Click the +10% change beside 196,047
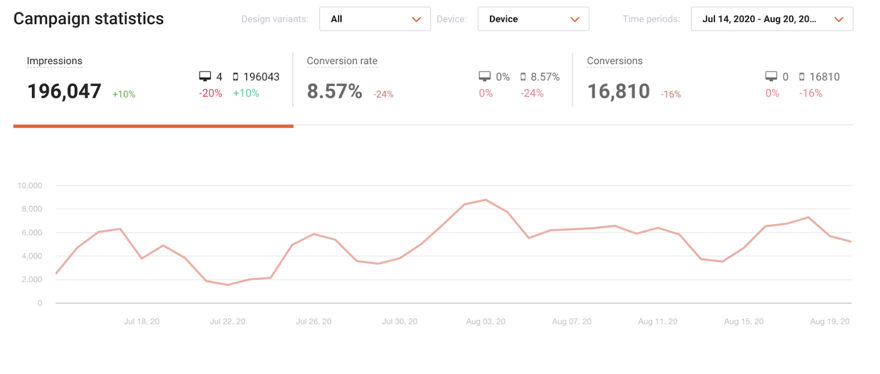Screen dimensions: 880x374 click(x=124, y=94)
